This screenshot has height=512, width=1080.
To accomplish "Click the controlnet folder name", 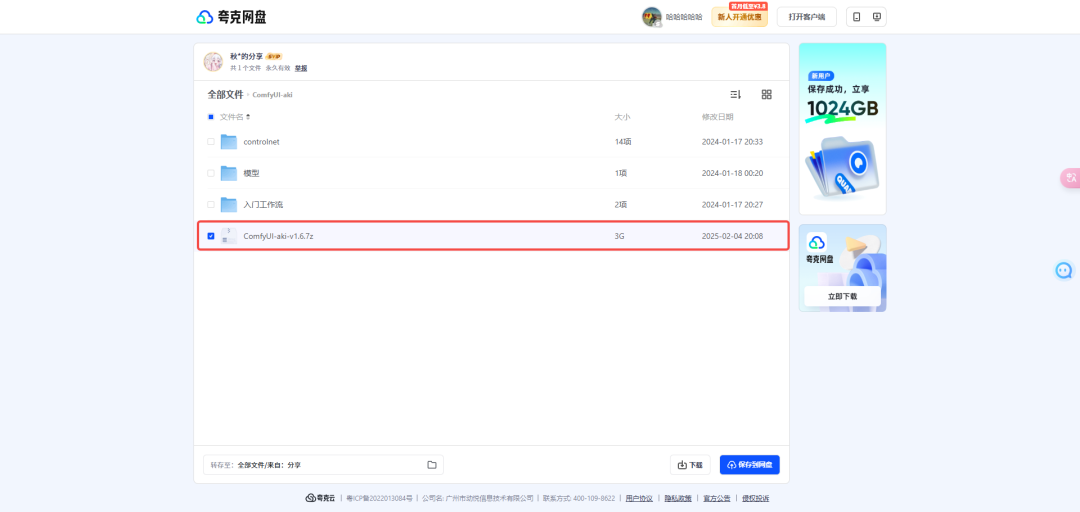I will tap(262, 142).
